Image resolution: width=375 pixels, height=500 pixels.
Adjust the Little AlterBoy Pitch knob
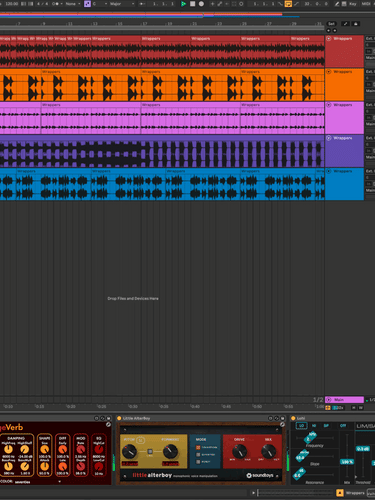pos(129,452)
